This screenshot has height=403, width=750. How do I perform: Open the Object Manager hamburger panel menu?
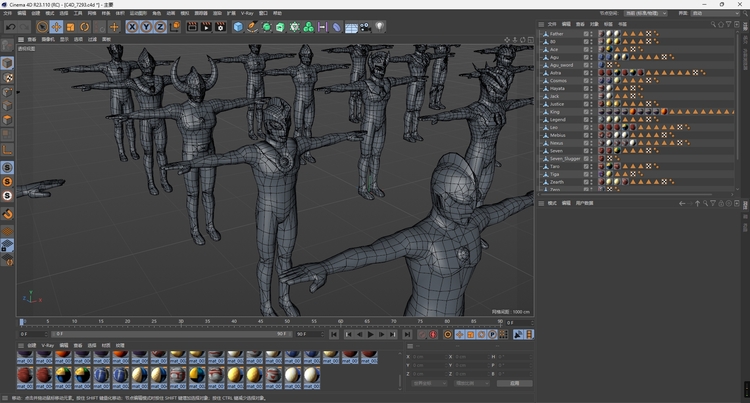541,24
